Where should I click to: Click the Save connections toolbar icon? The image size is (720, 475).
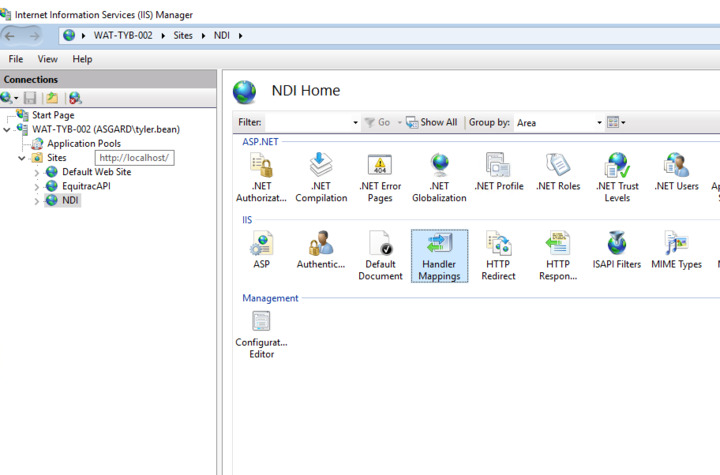30,98
